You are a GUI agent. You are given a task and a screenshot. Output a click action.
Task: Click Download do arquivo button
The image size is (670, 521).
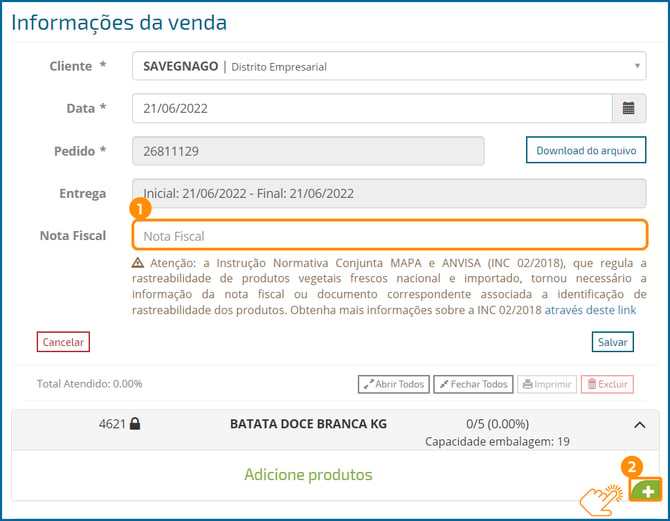pos(586,150)
